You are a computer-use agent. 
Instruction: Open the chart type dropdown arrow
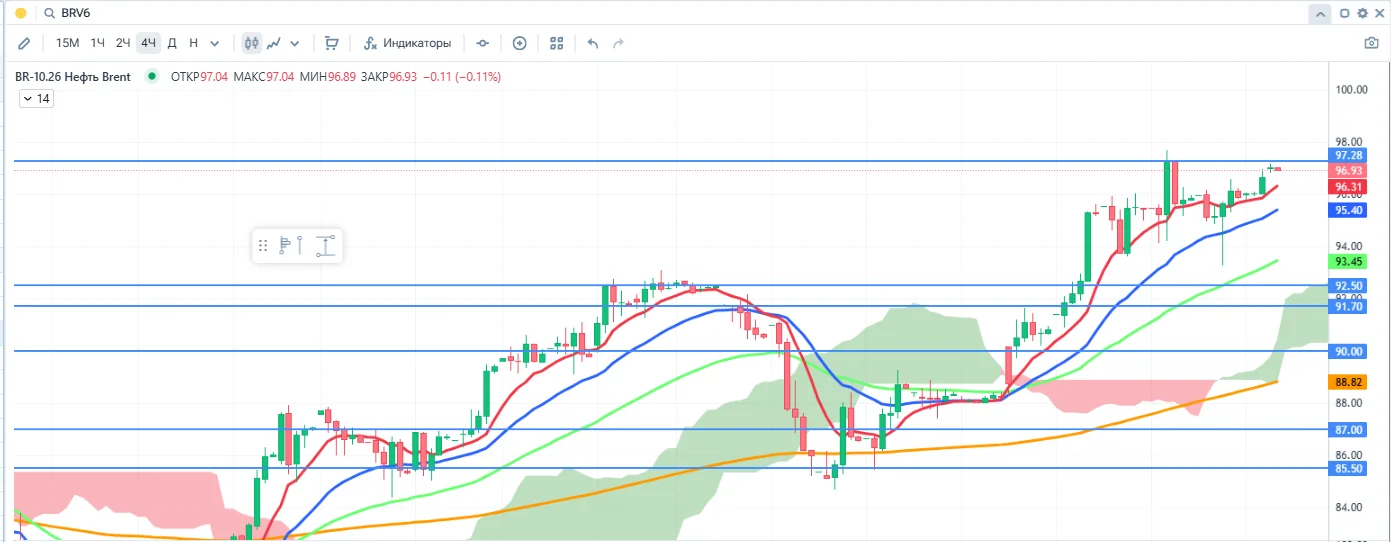click(295, 43)
